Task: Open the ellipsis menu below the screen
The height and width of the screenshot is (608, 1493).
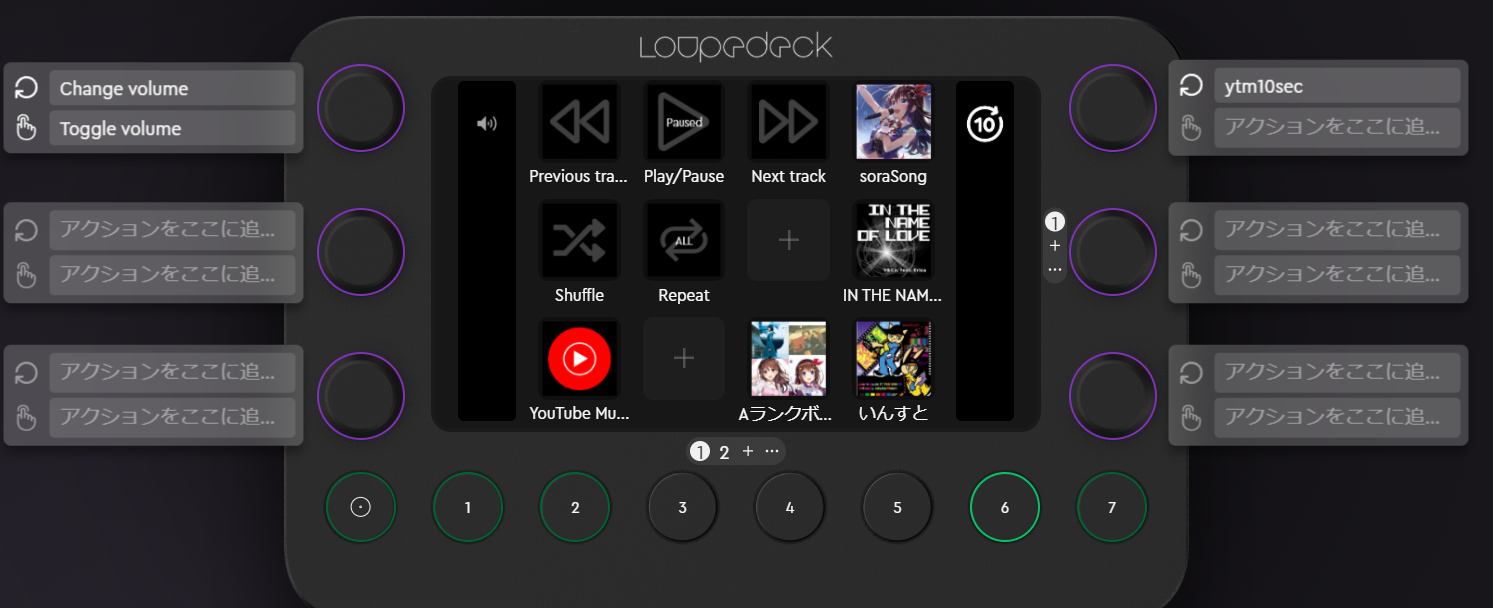Action: 772,451
